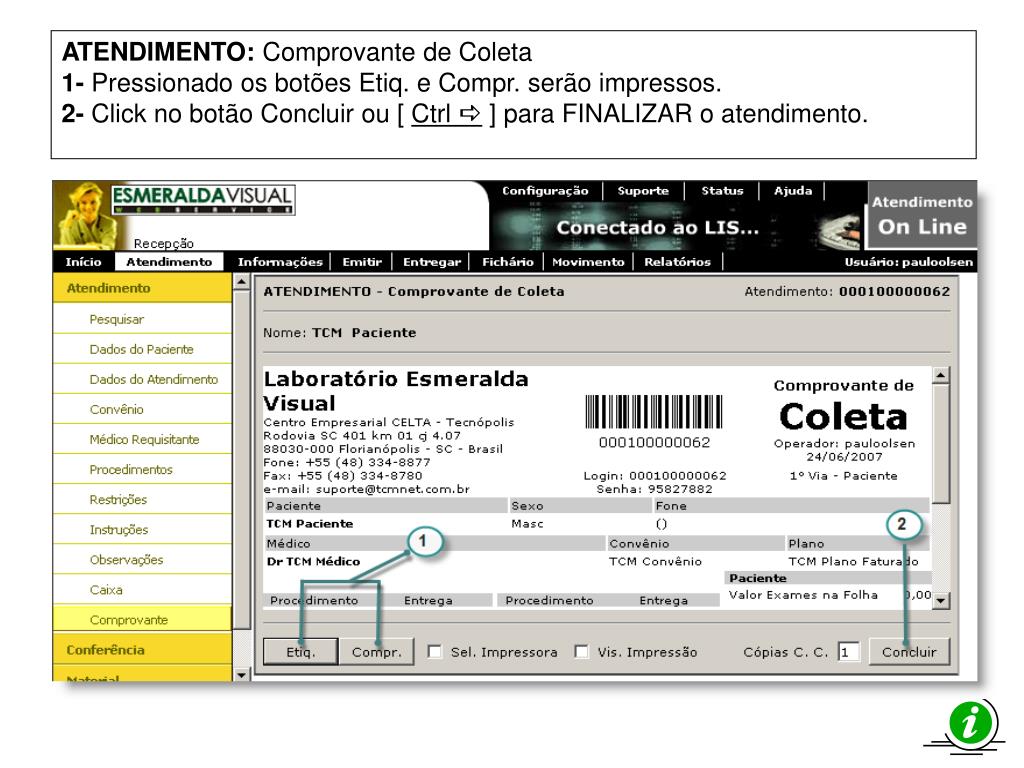Open Pesquisar in the sidebar
This screenshot has width=1024, height=768.
(142, 319)
